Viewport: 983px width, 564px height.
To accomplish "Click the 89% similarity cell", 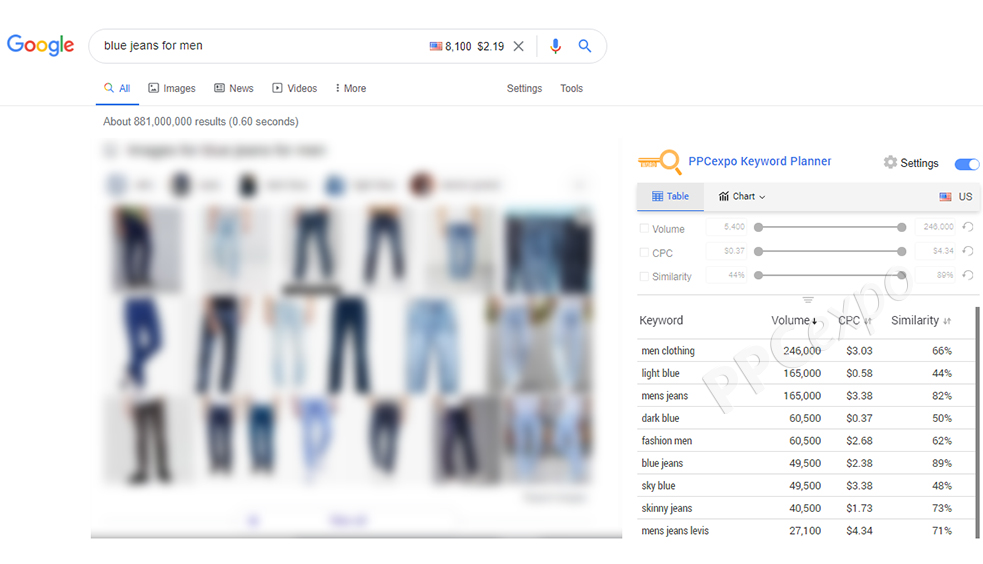I will 942,463.
